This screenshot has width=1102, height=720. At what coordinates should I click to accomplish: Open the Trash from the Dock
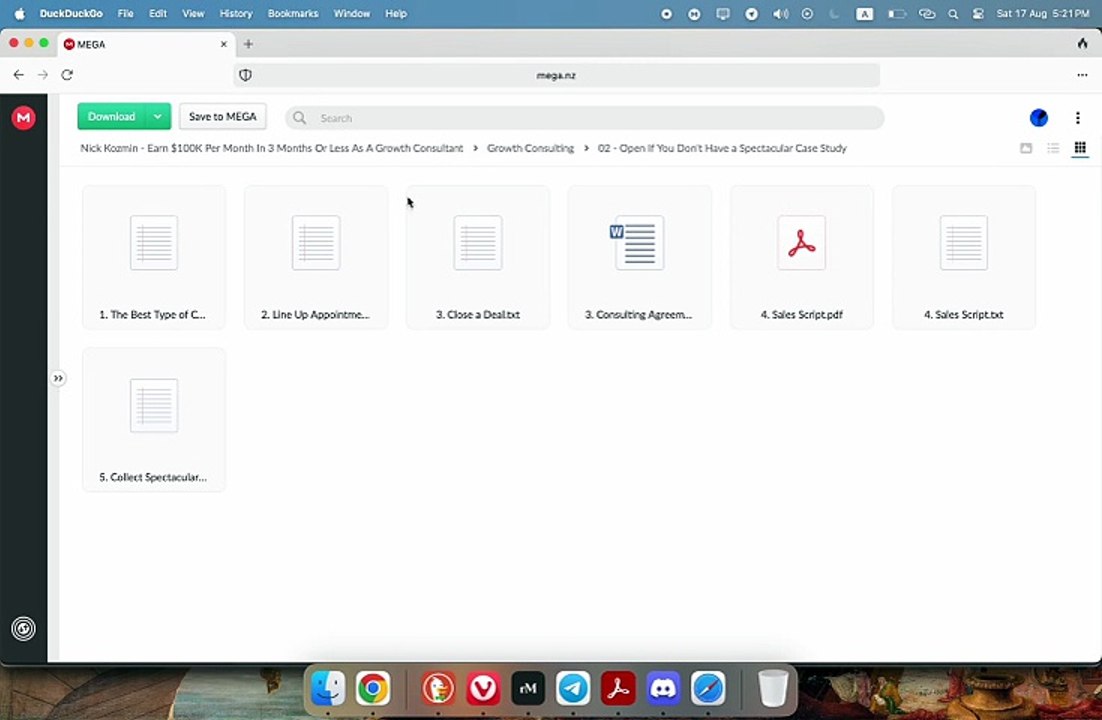click(x=773, y=688)
